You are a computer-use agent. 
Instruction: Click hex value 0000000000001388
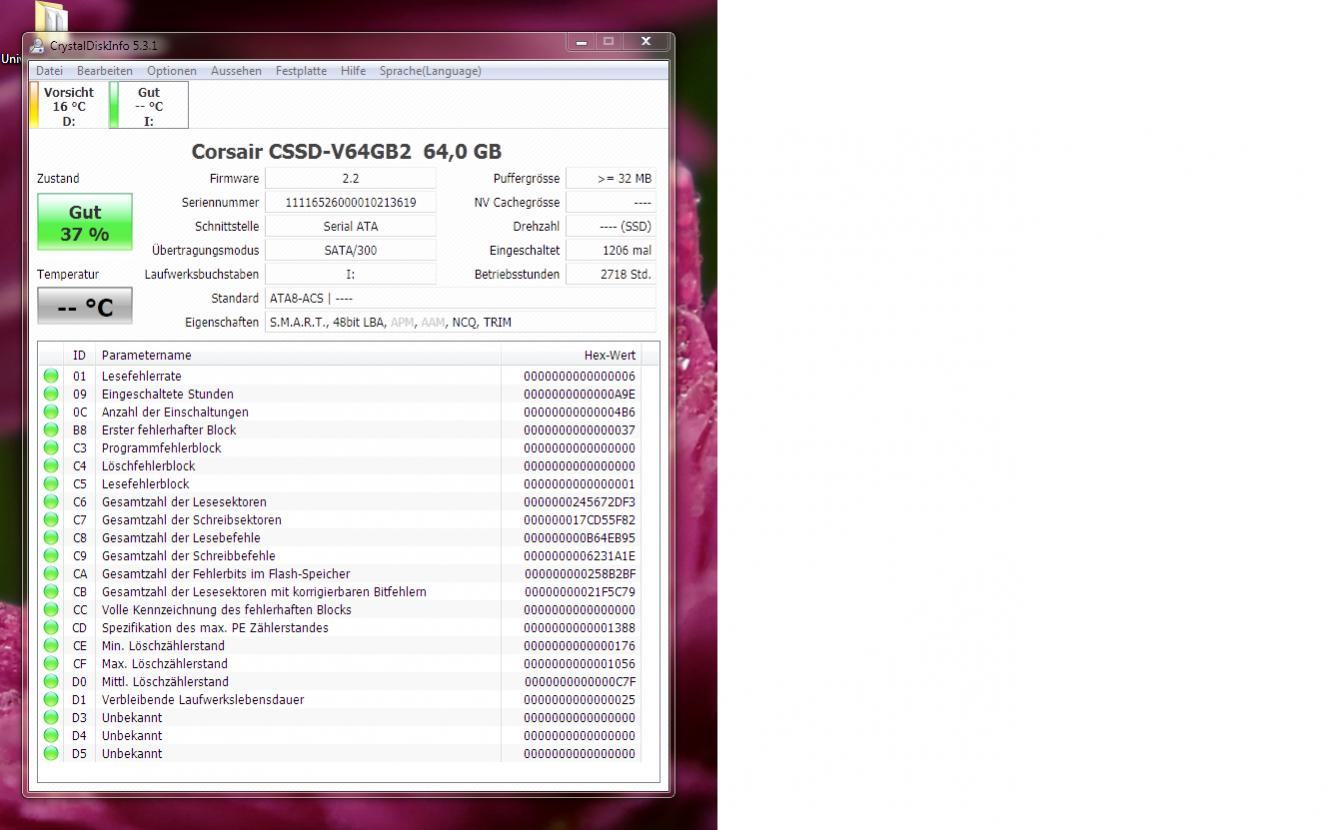[579, 628]
